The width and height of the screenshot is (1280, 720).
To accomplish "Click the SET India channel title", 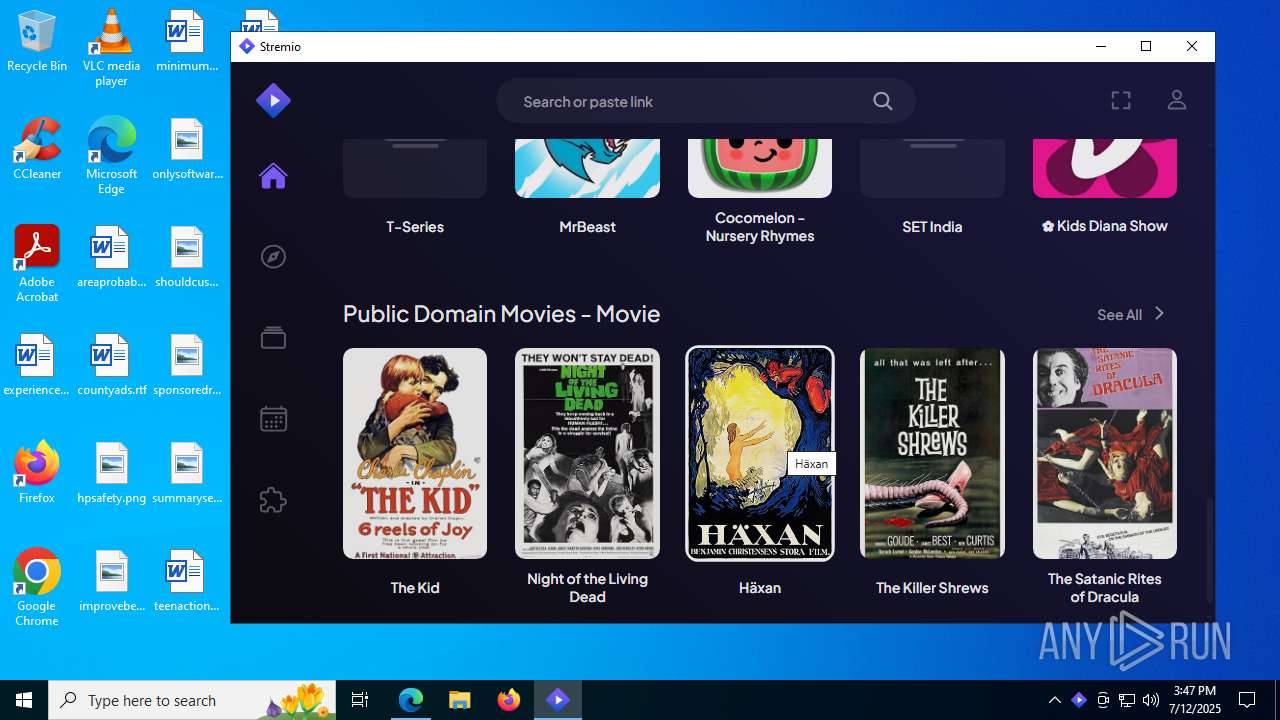I will point(932,227).
